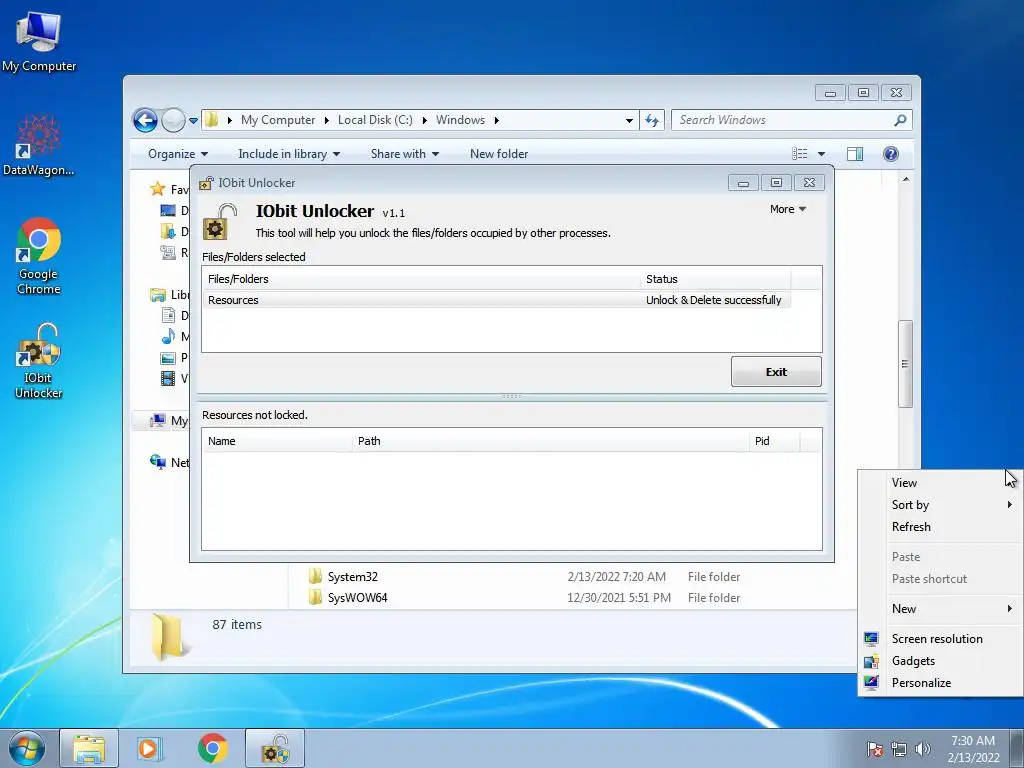Click Status column header
Screen dimensions: 1024x768
(715, 279)
